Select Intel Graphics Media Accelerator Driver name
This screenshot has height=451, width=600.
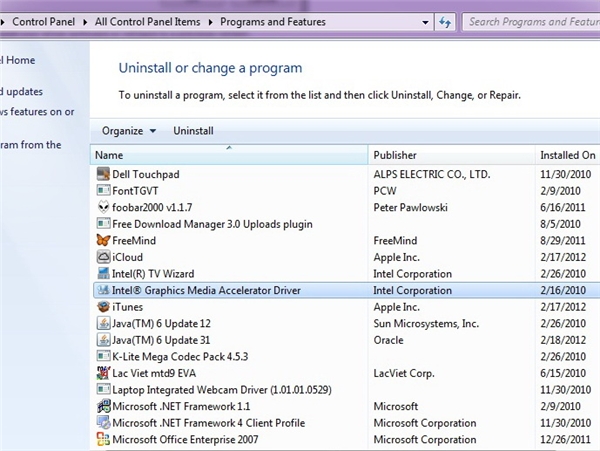click(206, 290)
